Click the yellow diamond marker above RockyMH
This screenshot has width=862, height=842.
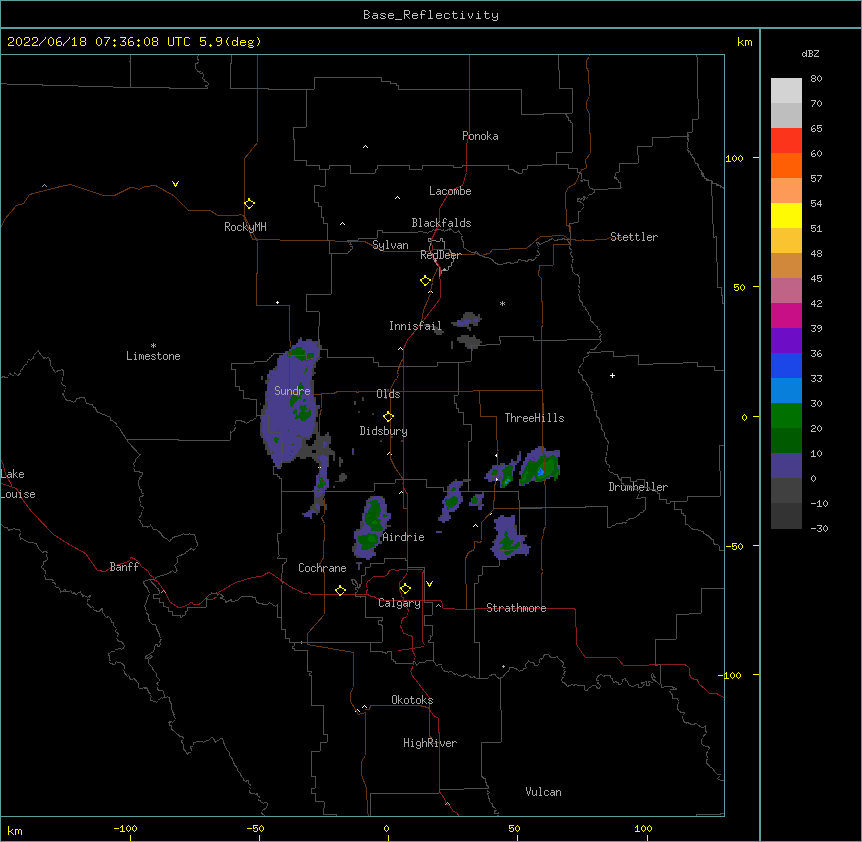pyautogui.click(x=250, y=204)
